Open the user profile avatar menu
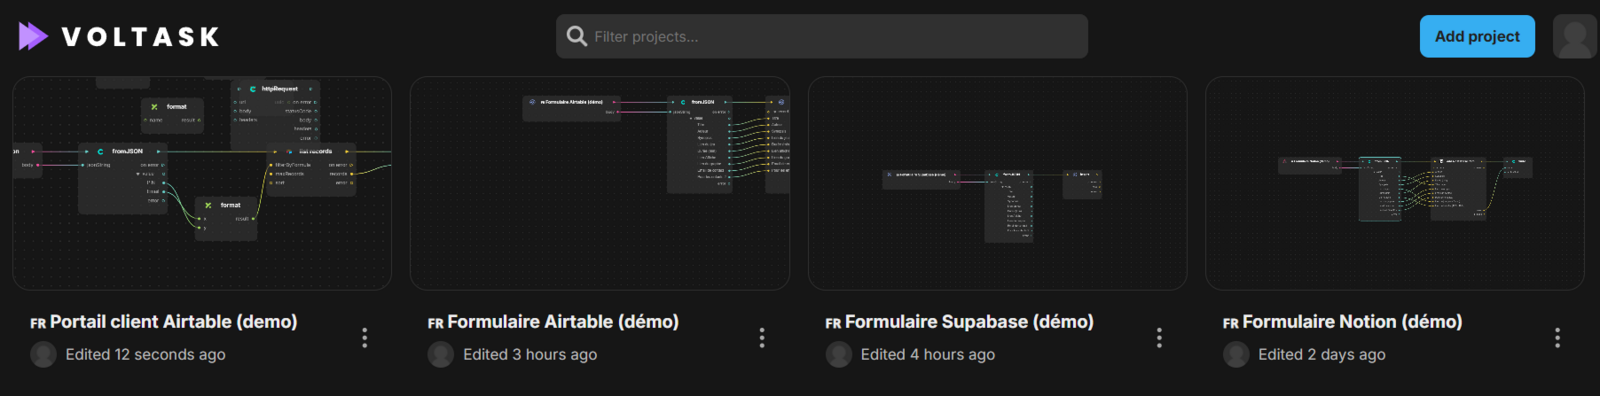Screen dimensions: 1600x396 coord(1575,36)
